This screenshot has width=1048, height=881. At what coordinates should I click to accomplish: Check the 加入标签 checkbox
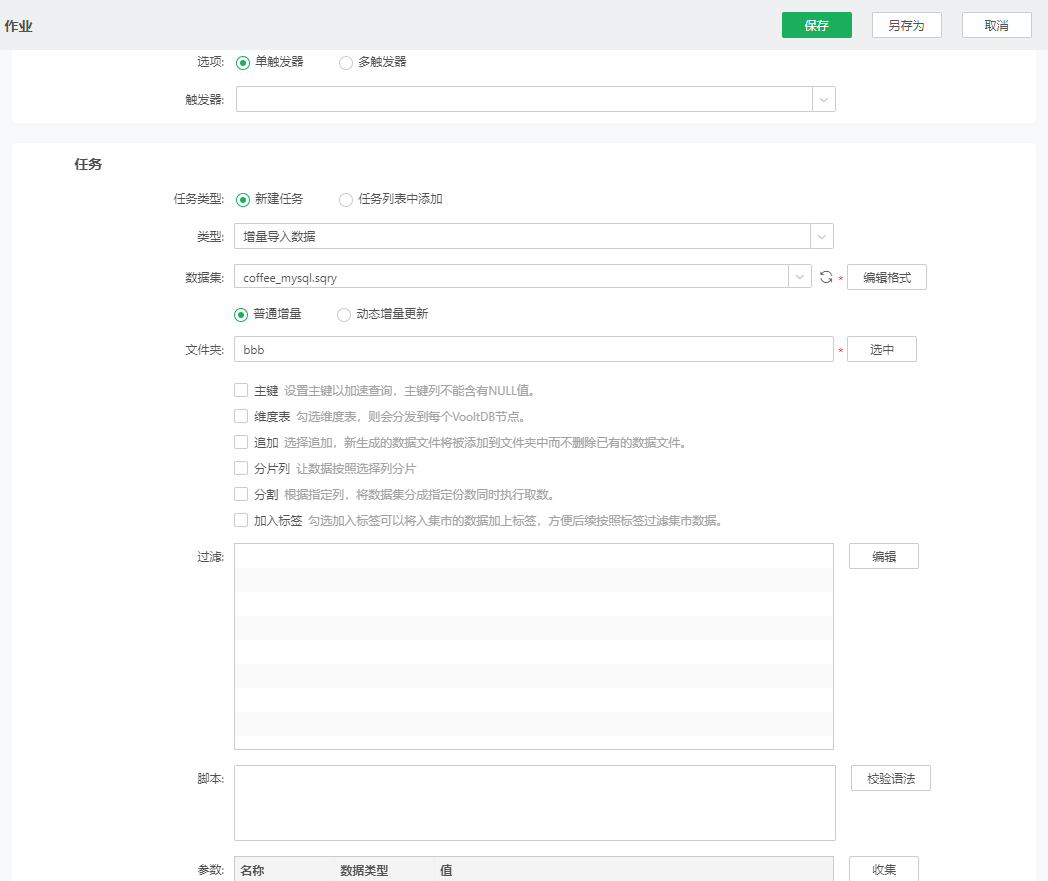[x=239, y=519]
